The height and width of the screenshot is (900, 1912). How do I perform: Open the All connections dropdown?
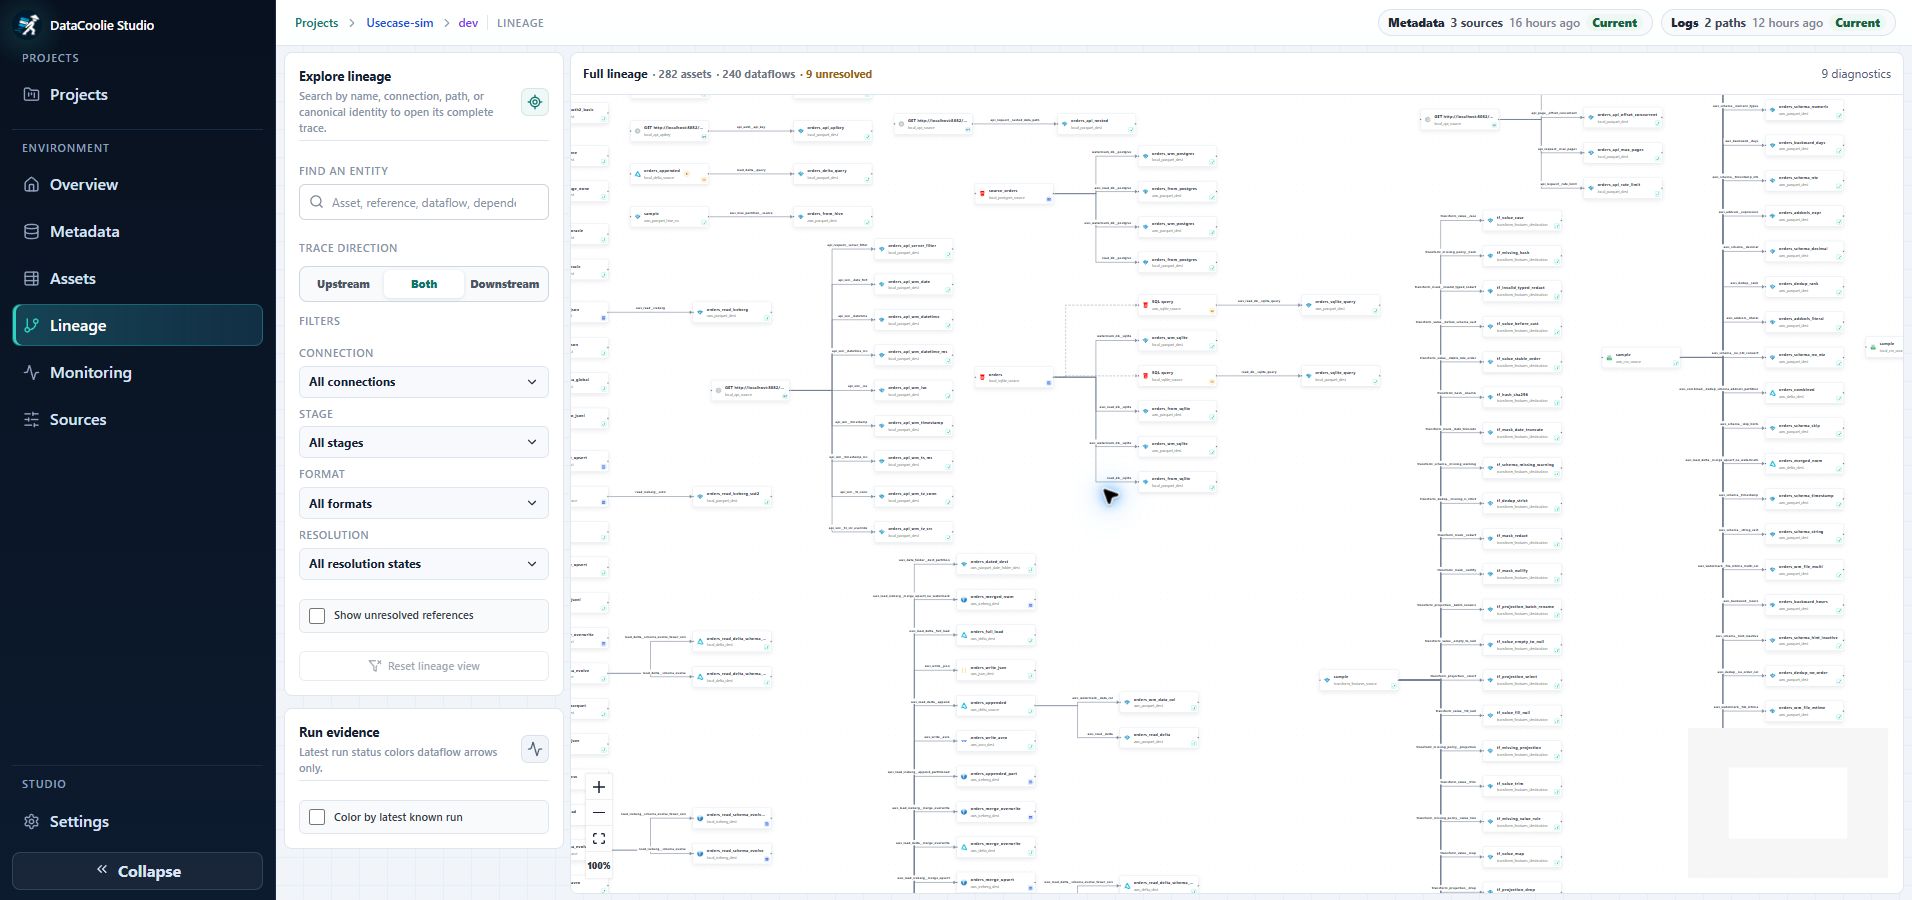[x=424, y=382]
